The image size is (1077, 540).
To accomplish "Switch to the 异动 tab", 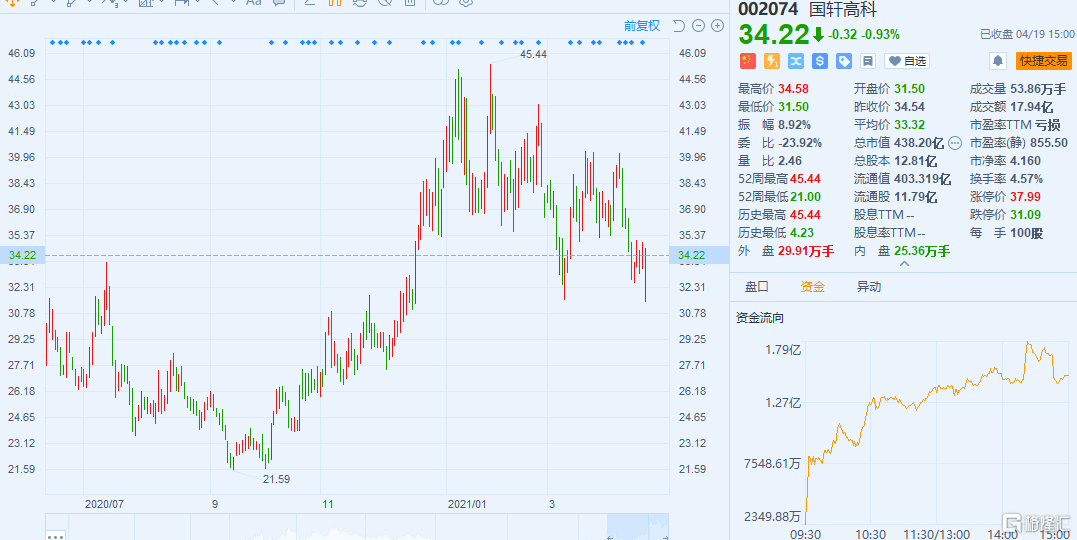I will pyautogui.click(x=869, y=286).
